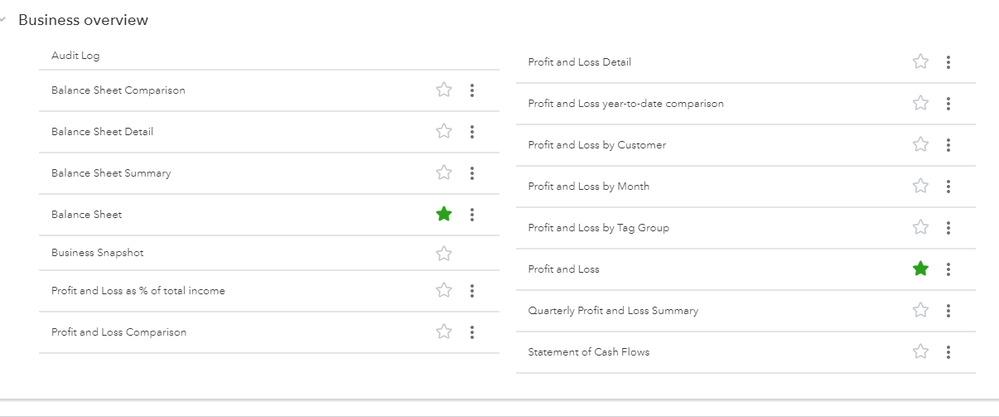Screen dimensions: 999x417
Task: Open the Audit Log report
Action: 76,56
